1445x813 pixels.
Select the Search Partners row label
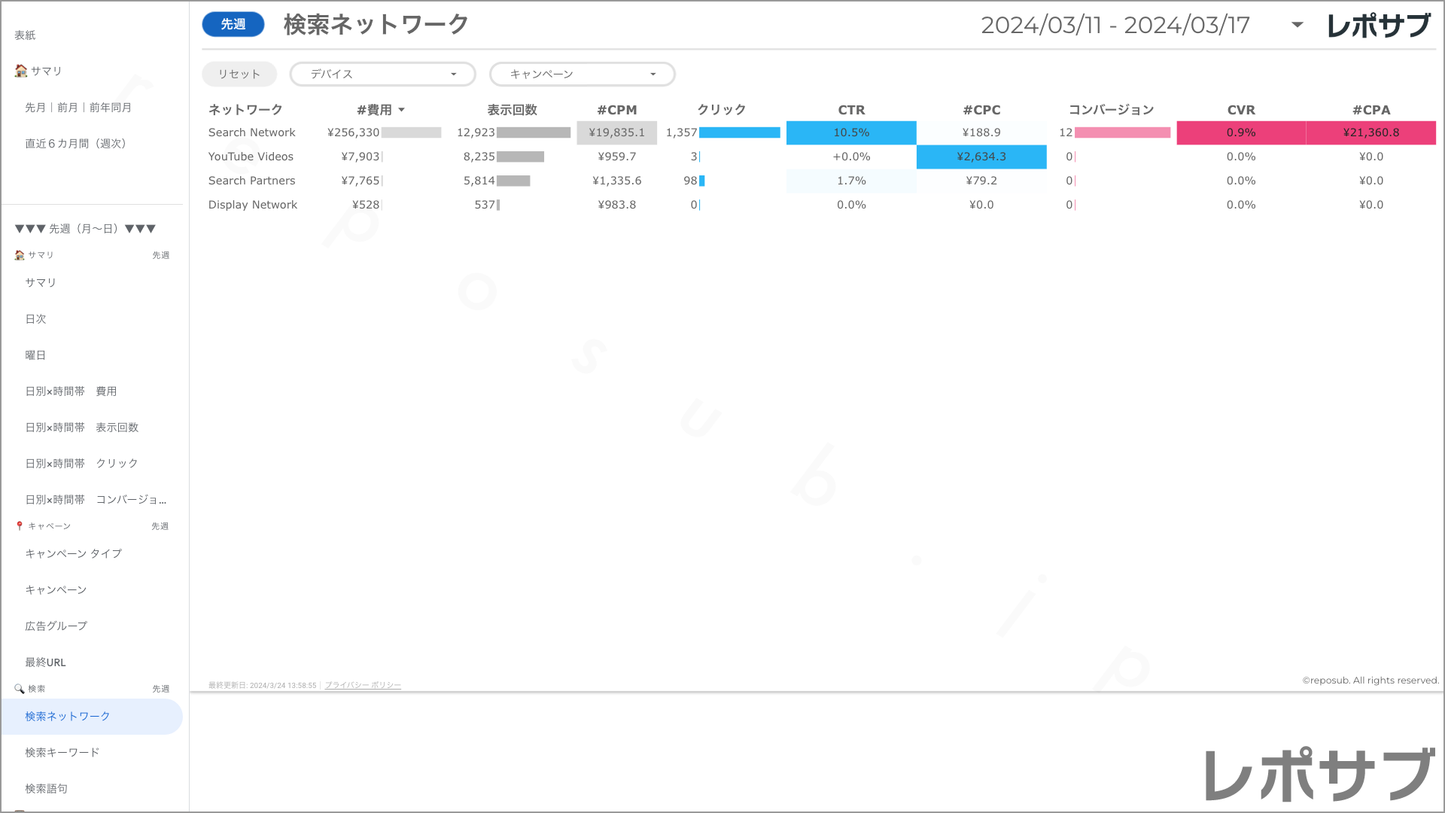pyautogui.click(x=251, y=180)
